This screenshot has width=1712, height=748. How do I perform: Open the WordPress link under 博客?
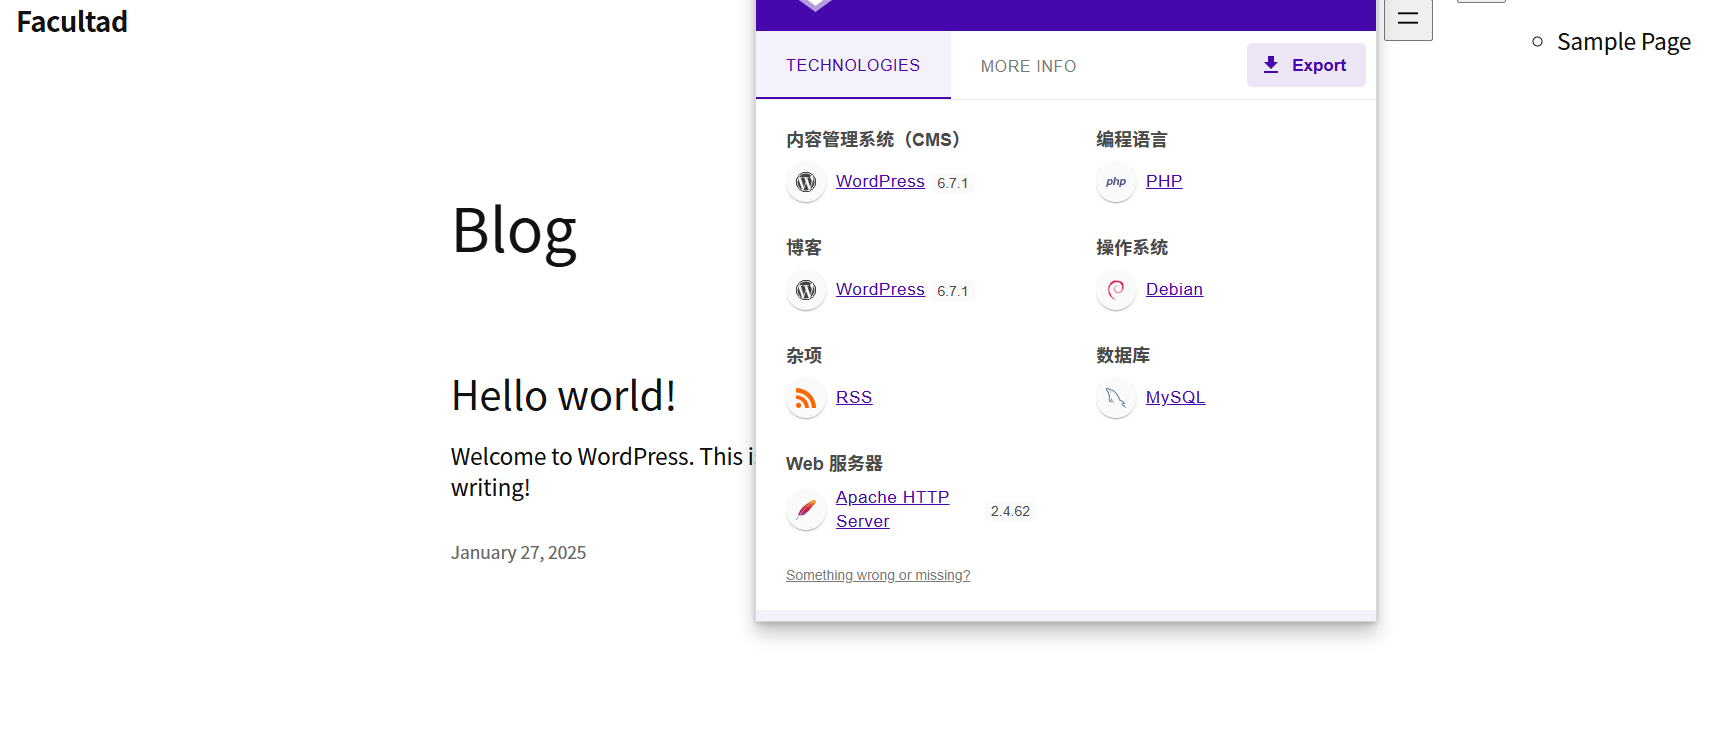click(880, 289)
